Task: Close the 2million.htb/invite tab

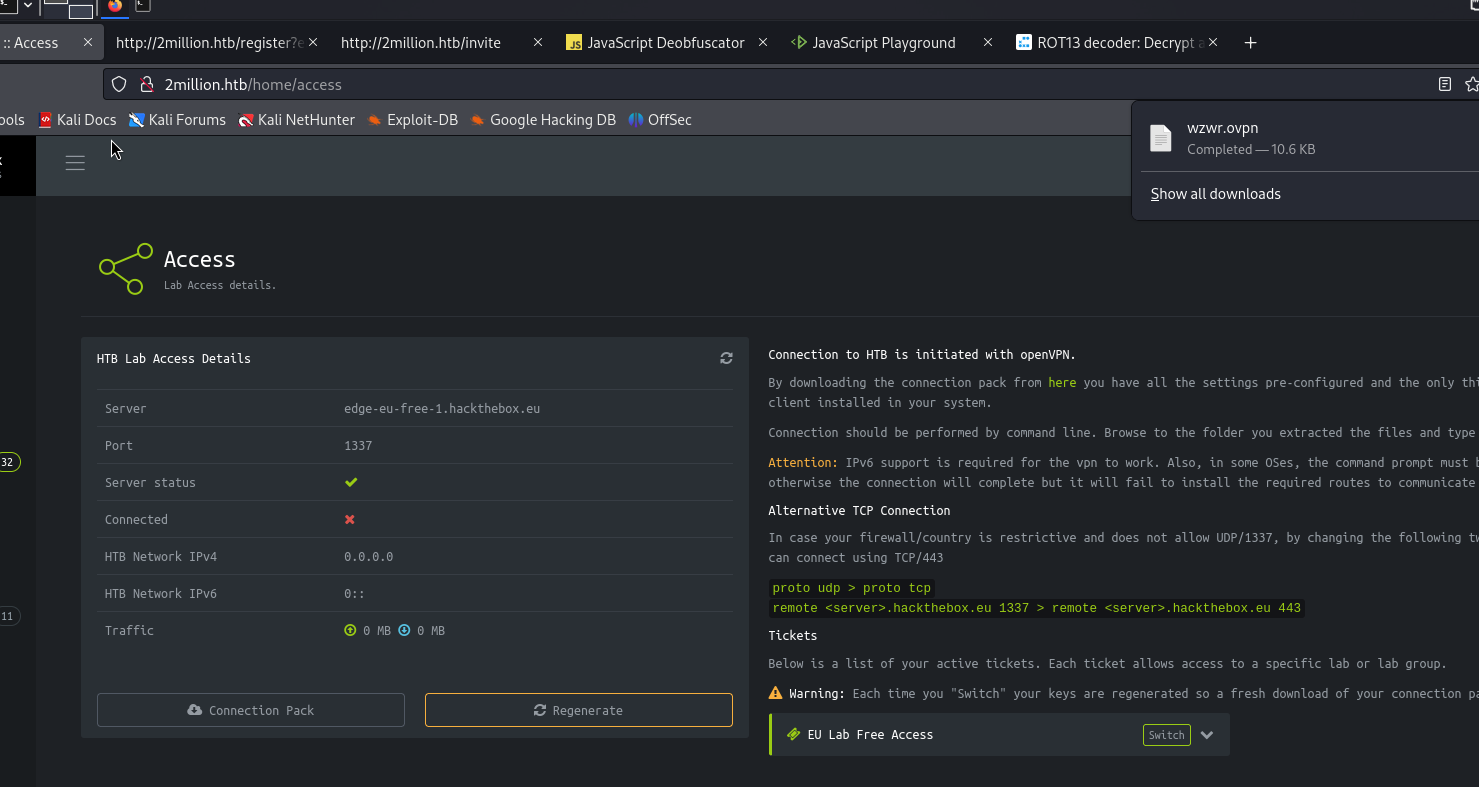Action: pos(538,43)
